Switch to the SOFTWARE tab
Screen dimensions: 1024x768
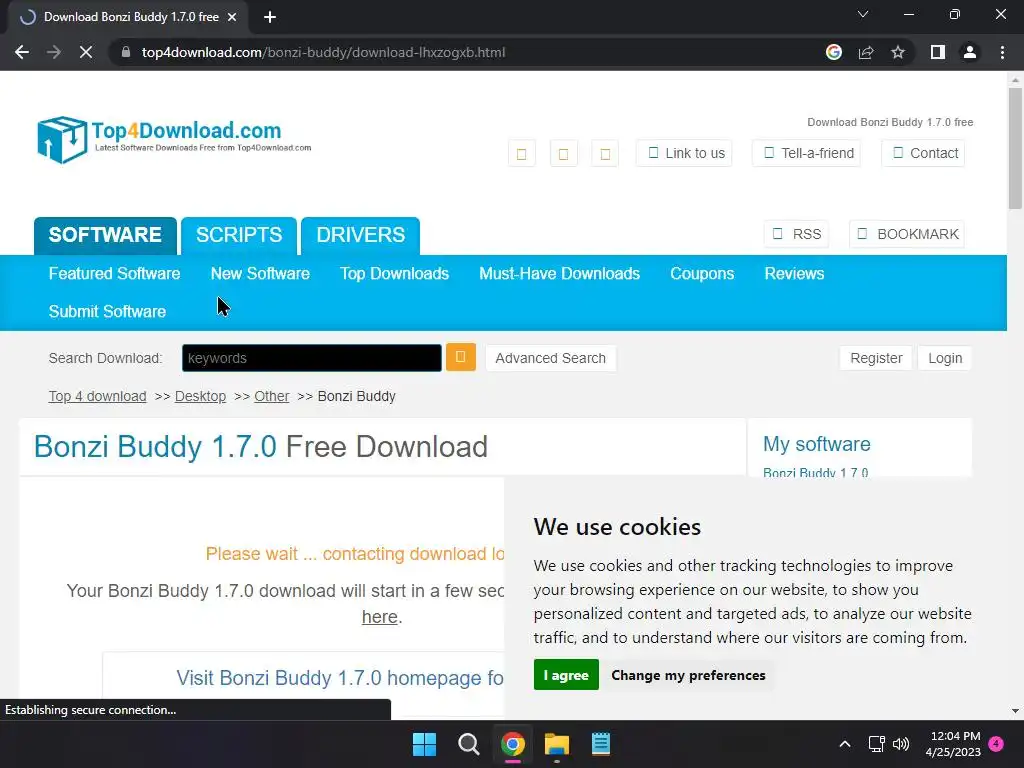(x=105, y=235)
